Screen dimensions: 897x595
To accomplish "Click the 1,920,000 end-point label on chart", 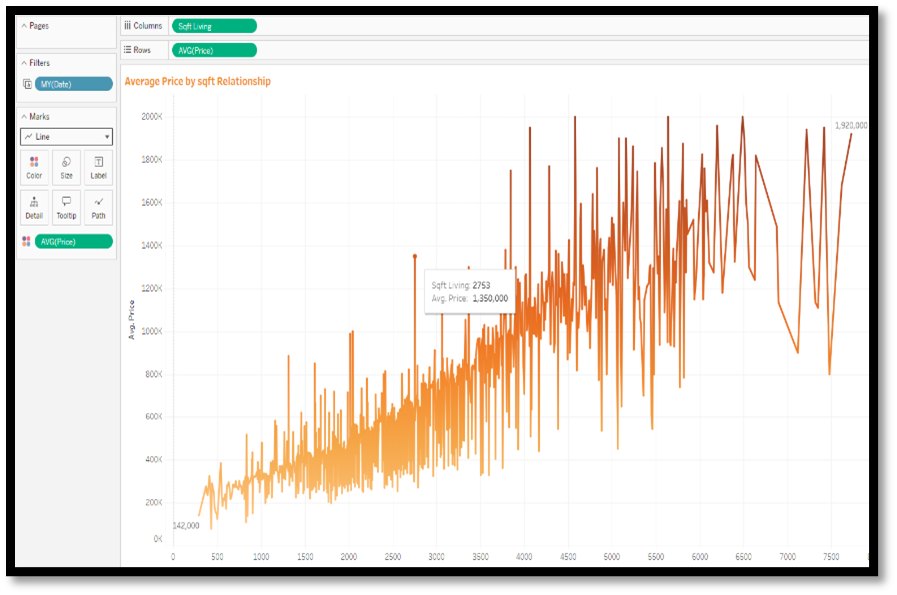I will point(850,126).
